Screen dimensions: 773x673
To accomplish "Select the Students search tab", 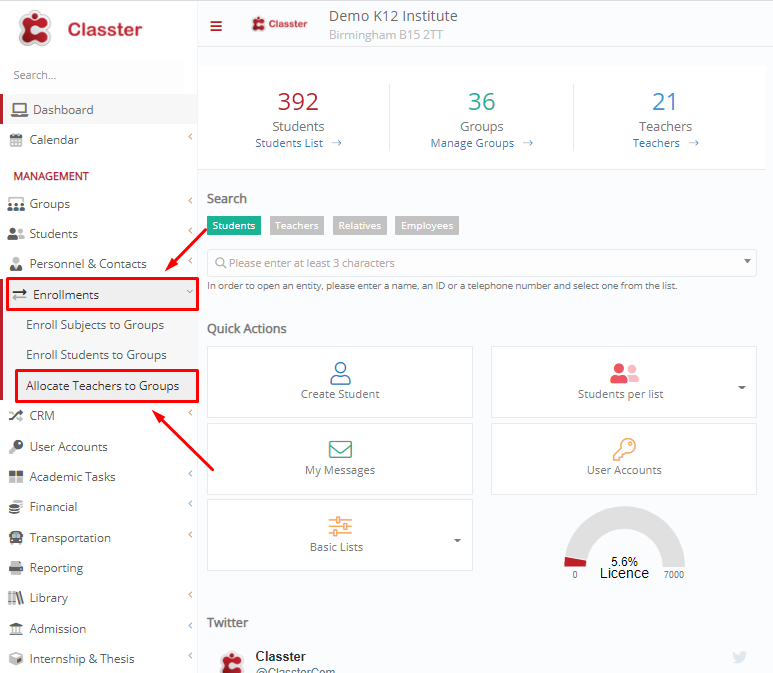I will tap(234, 225).
